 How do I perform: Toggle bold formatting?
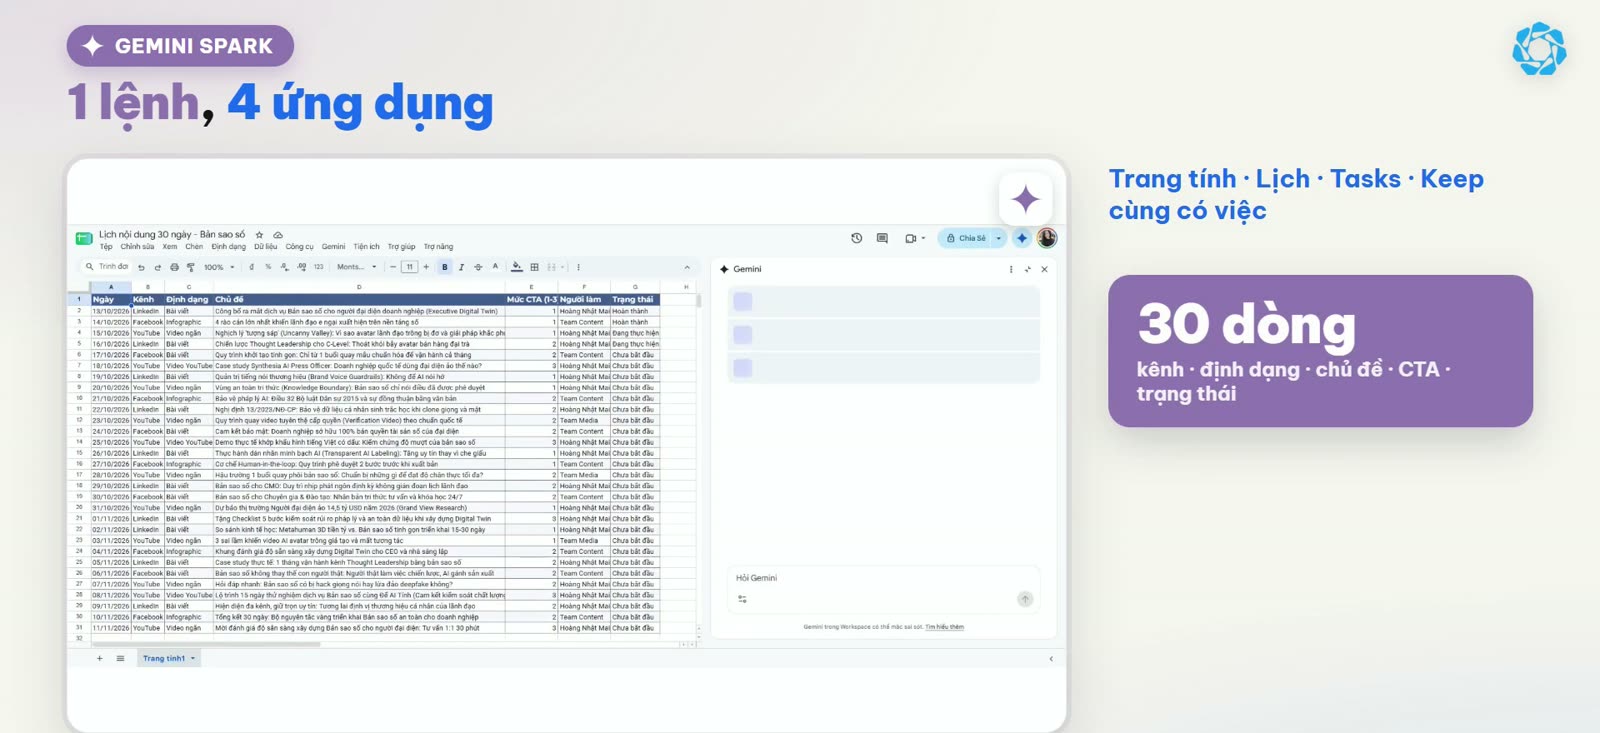tap(445, 267)
